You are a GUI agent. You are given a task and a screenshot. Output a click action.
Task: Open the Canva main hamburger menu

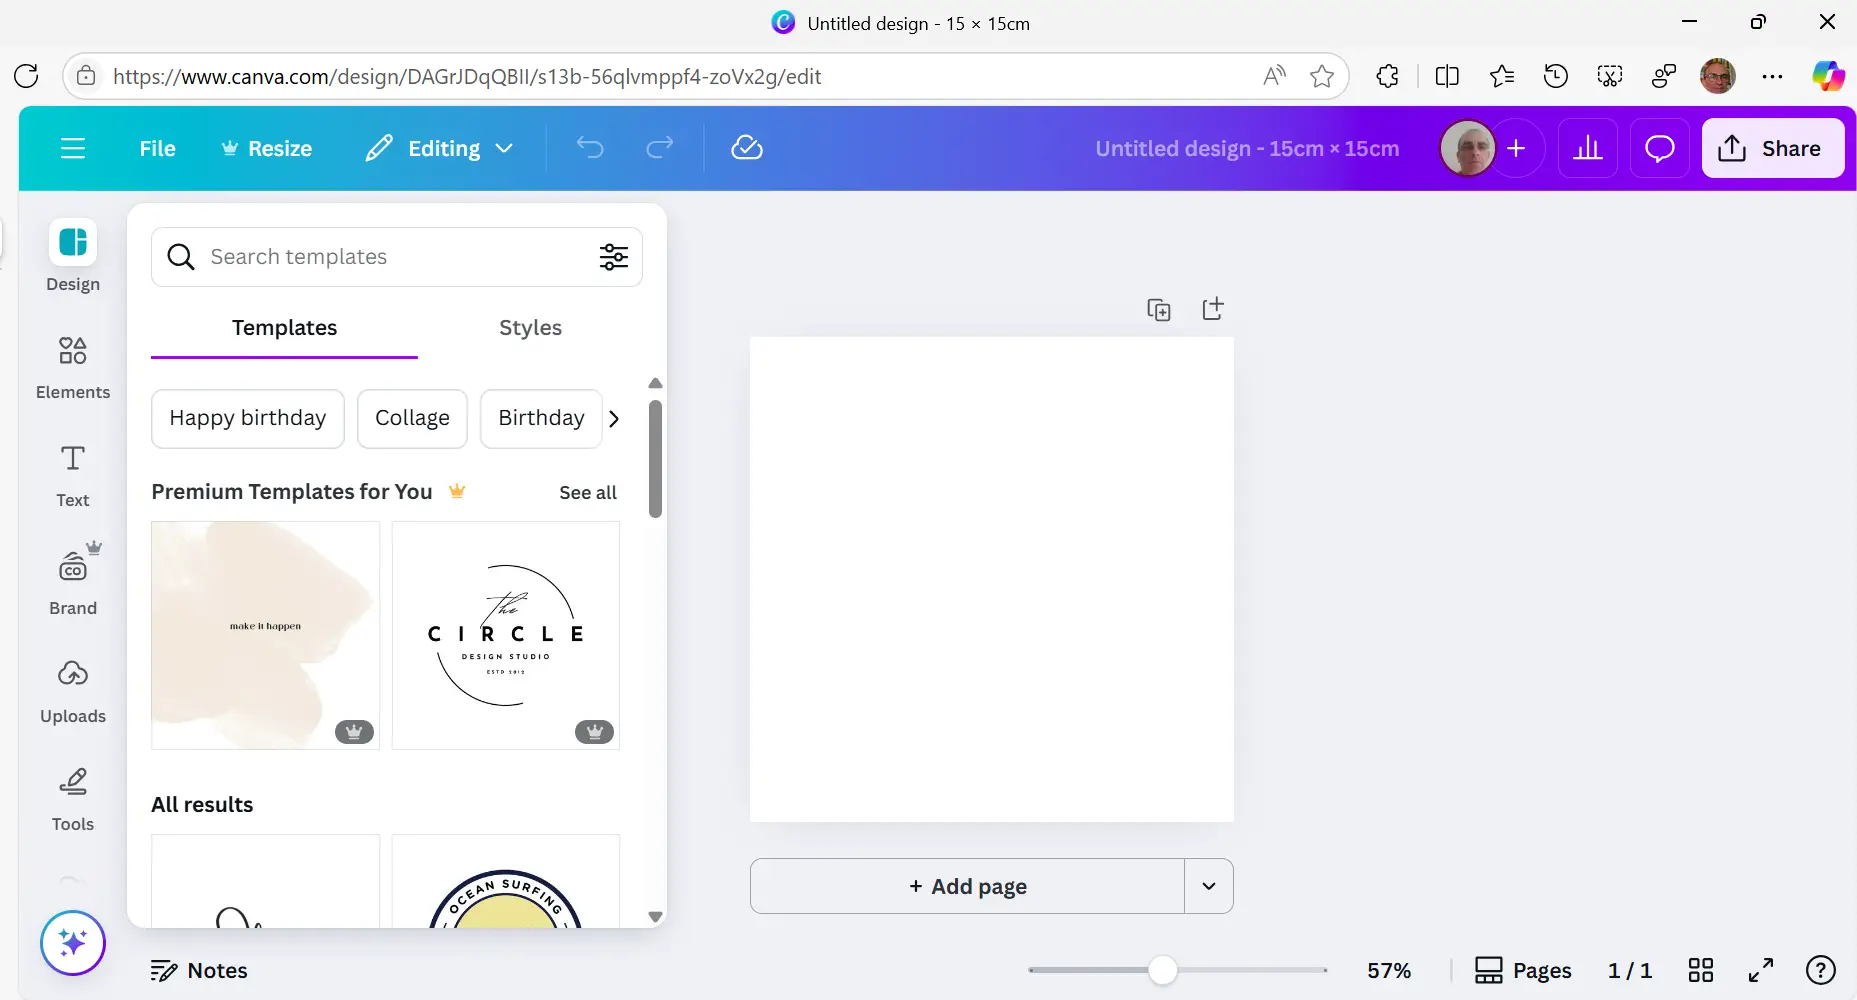pos(73,149)
